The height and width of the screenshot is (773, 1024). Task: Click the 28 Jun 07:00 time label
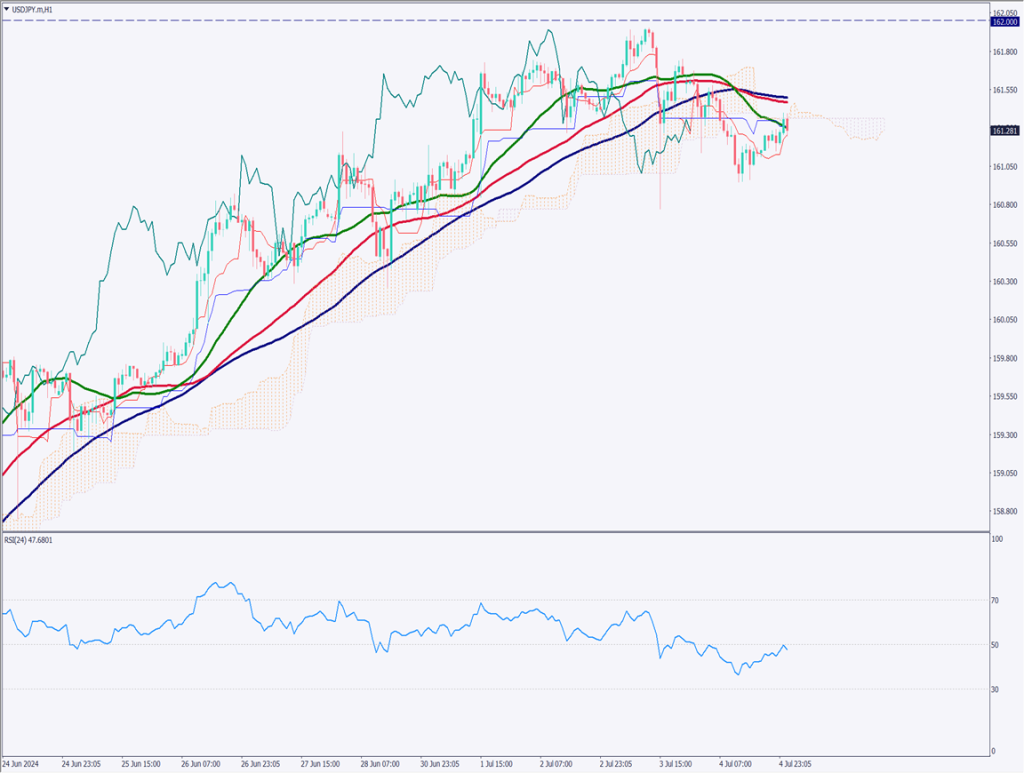[x=379, y=763]
